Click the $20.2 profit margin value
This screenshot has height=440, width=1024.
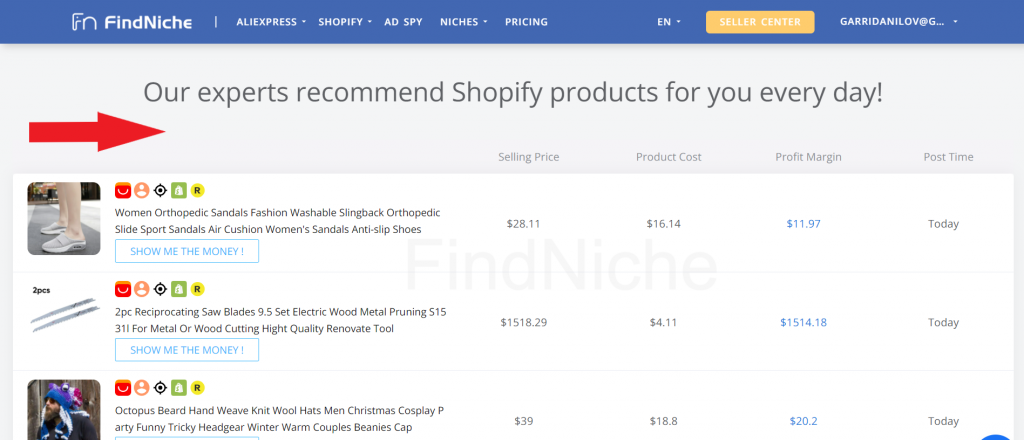[803, 421]
